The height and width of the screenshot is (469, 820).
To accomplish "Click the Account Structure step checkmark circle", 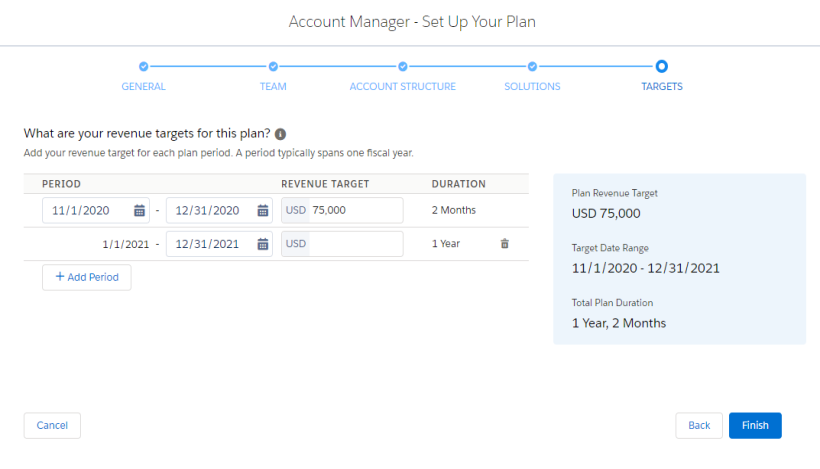I will point(403,66).
